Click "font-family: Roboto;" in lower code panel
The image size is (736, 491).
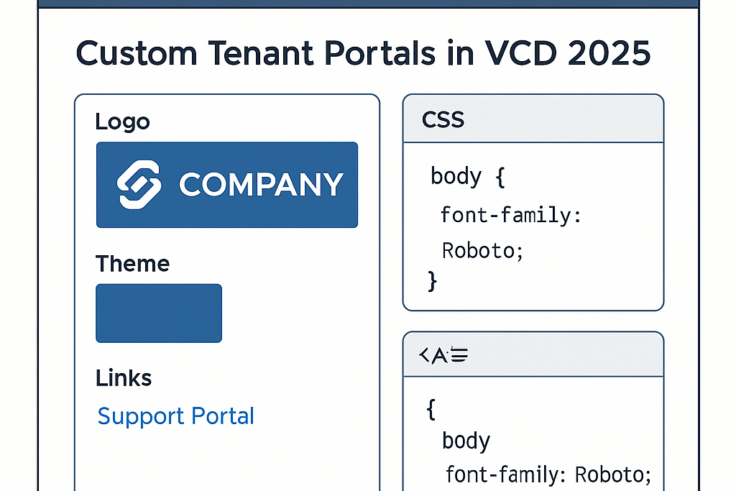pyautogui.click(x=548, y=474)
